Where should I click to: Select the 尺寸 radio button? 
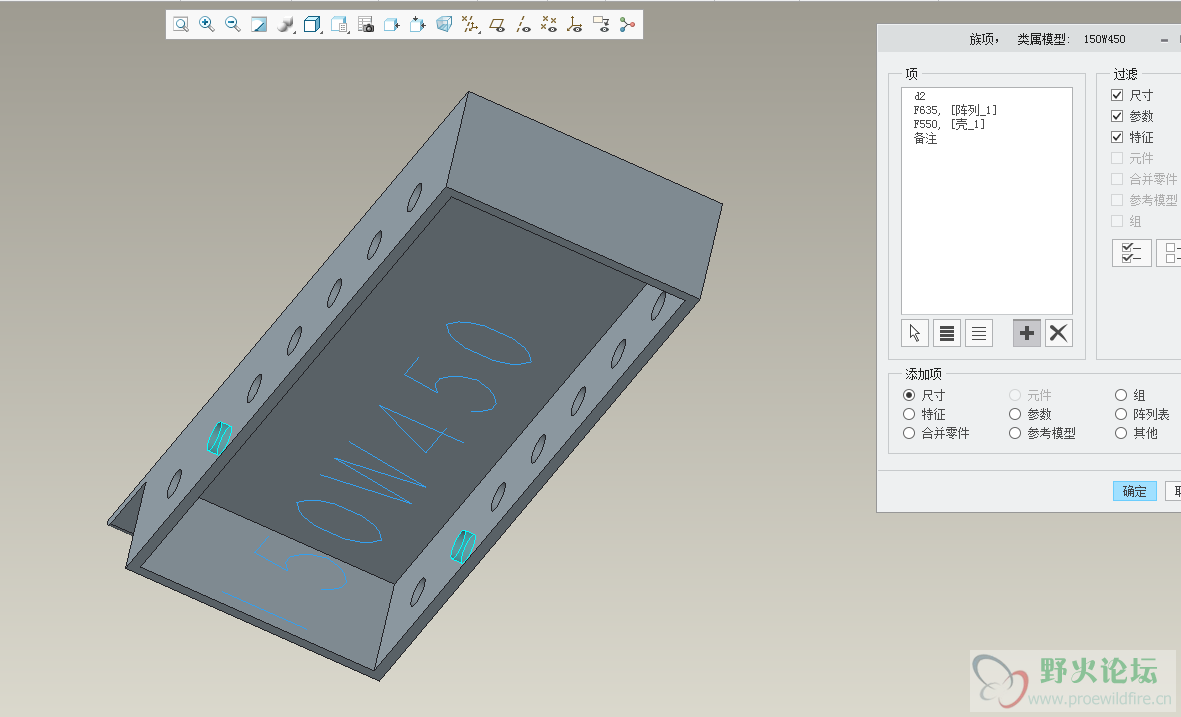tap(909, 395)
